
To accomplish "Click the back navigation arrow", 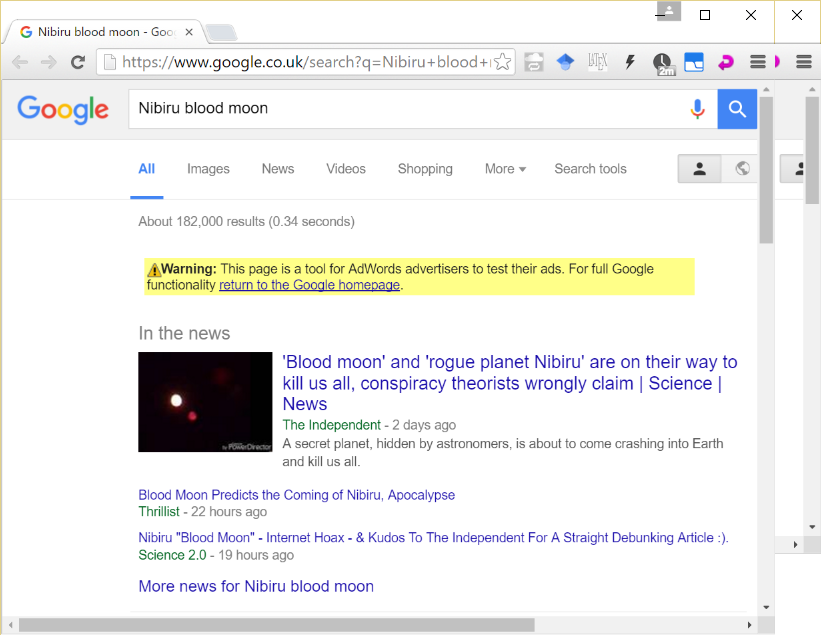I will point(20,62).
